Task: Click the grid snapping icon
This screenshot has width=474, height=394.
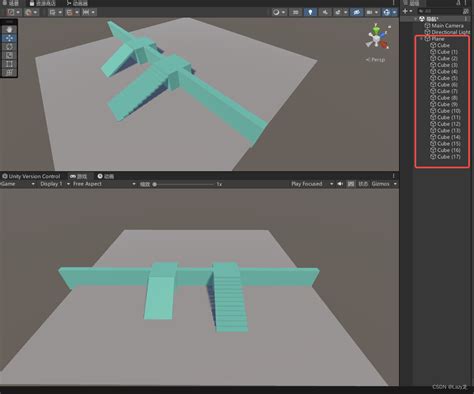Action: click(x=69, y=12)
